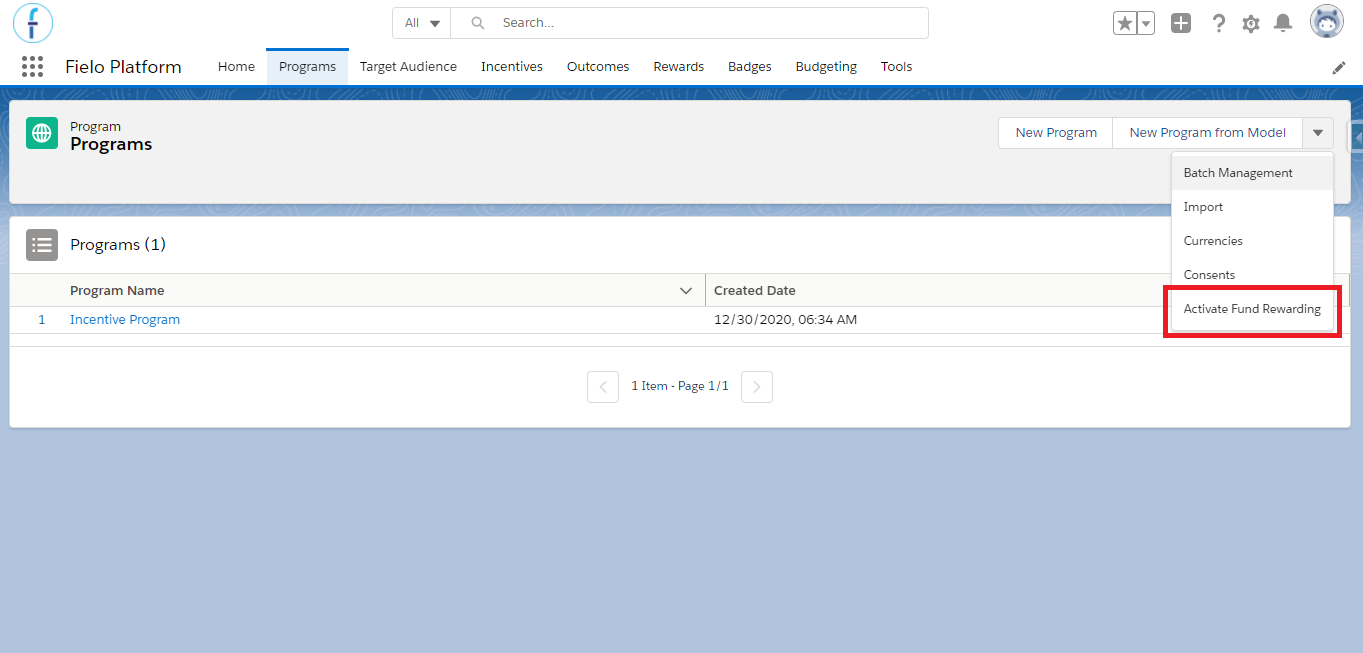Open the user profile avatar
The width and height of the screenshot is (1363, 653).
point(1327,22)
